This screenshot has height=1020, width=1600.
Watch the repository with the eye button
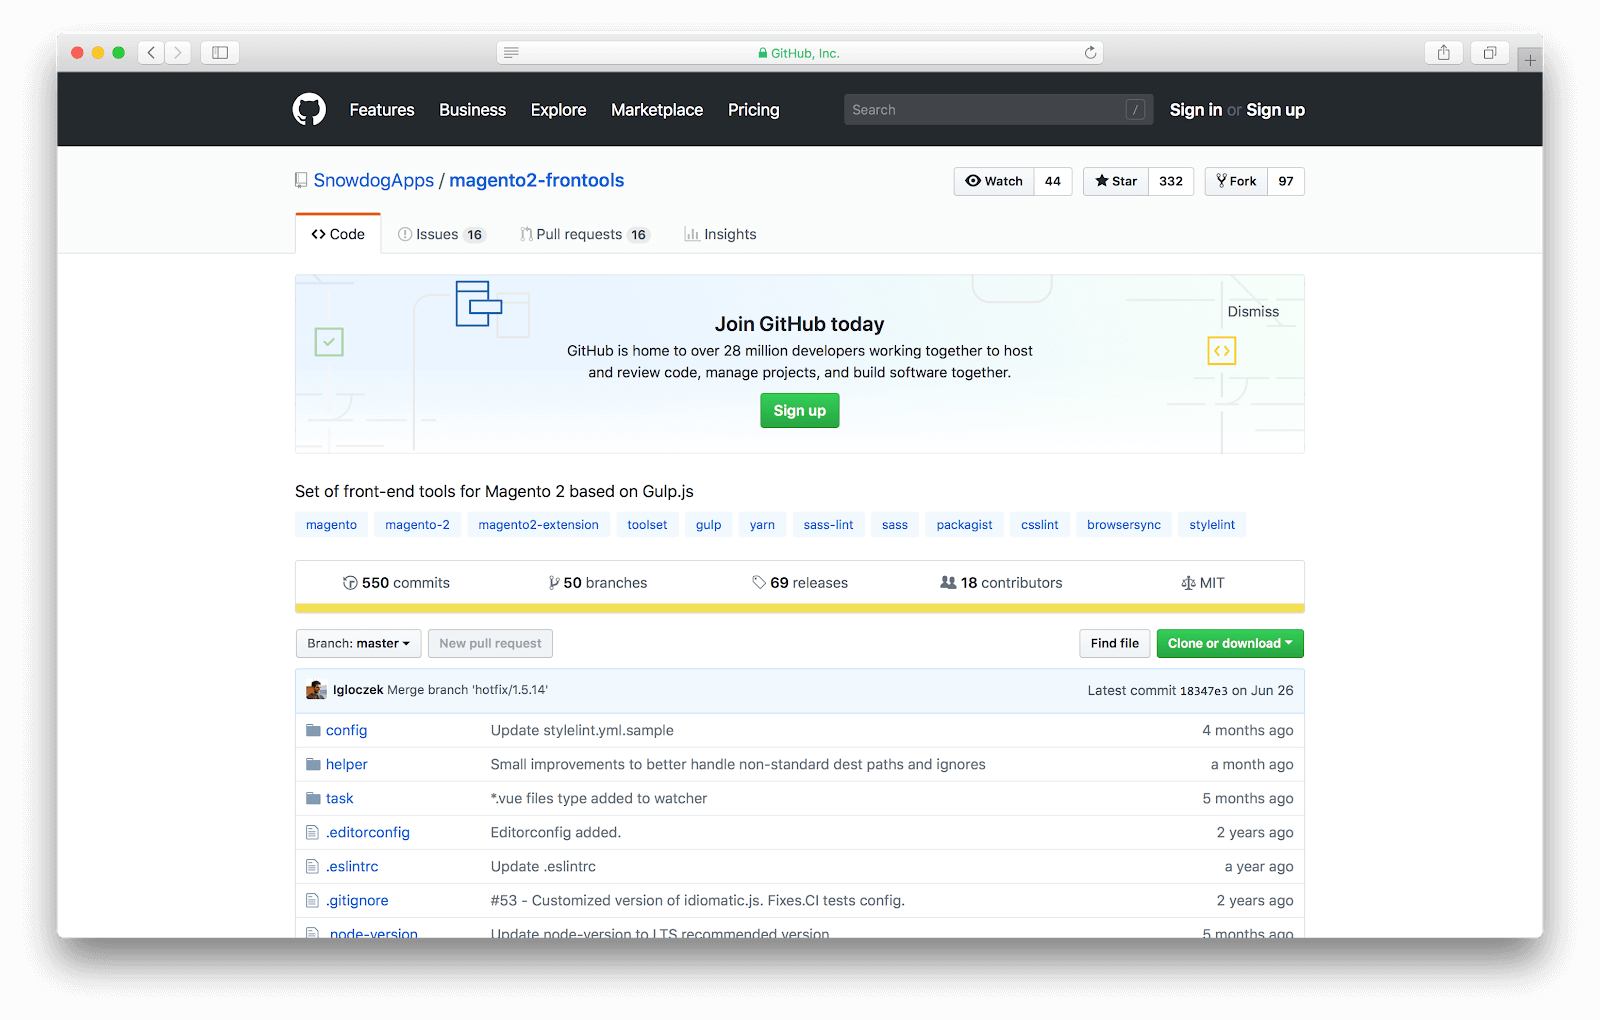point(993,181)
